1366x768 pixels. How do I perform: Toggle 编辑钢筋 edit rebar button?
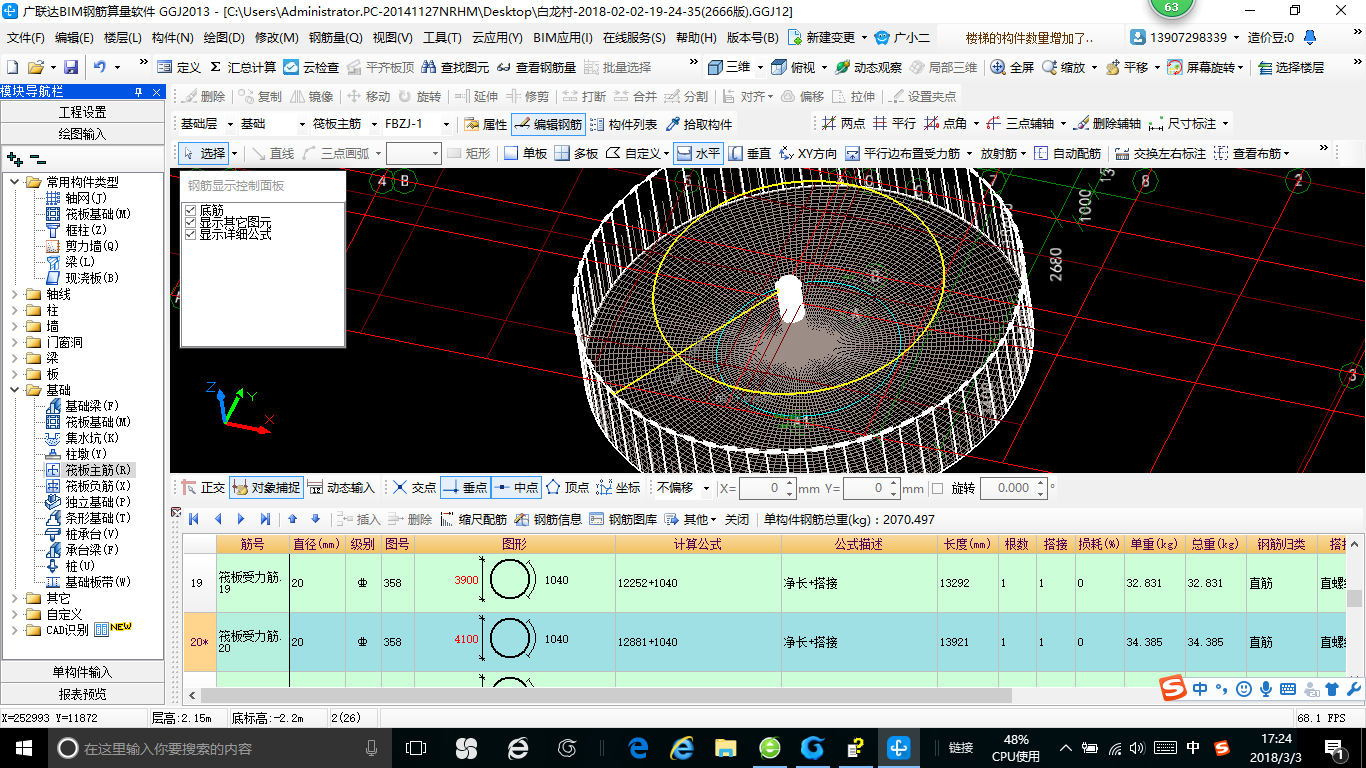click(548, 124)
